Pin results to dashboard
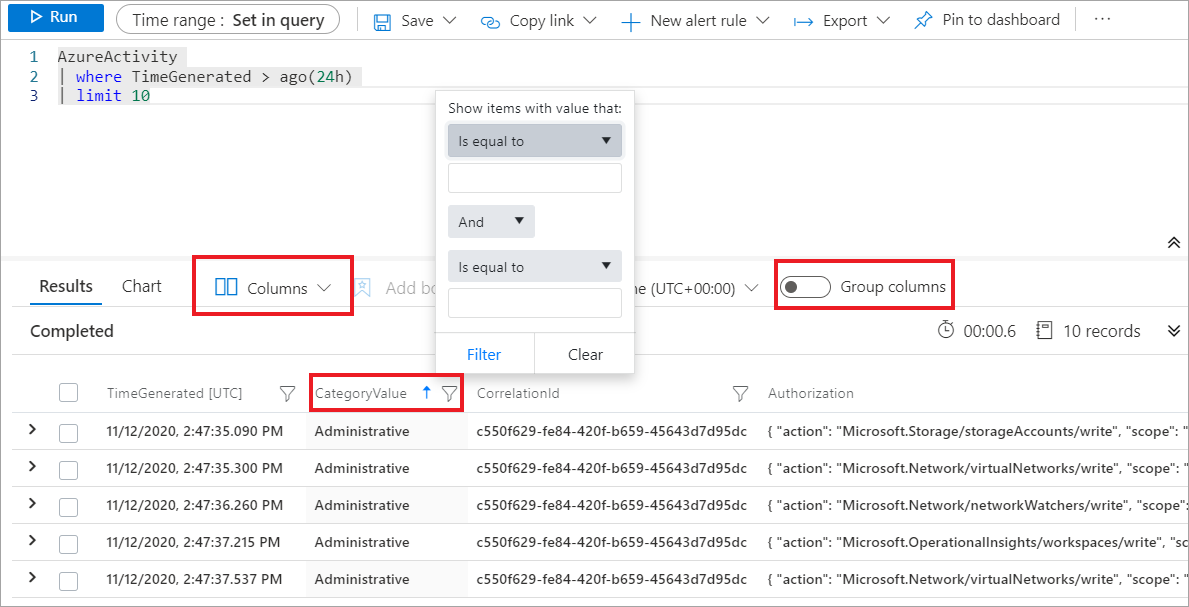The image size is (1189, 607). click(x=986, y=19)
